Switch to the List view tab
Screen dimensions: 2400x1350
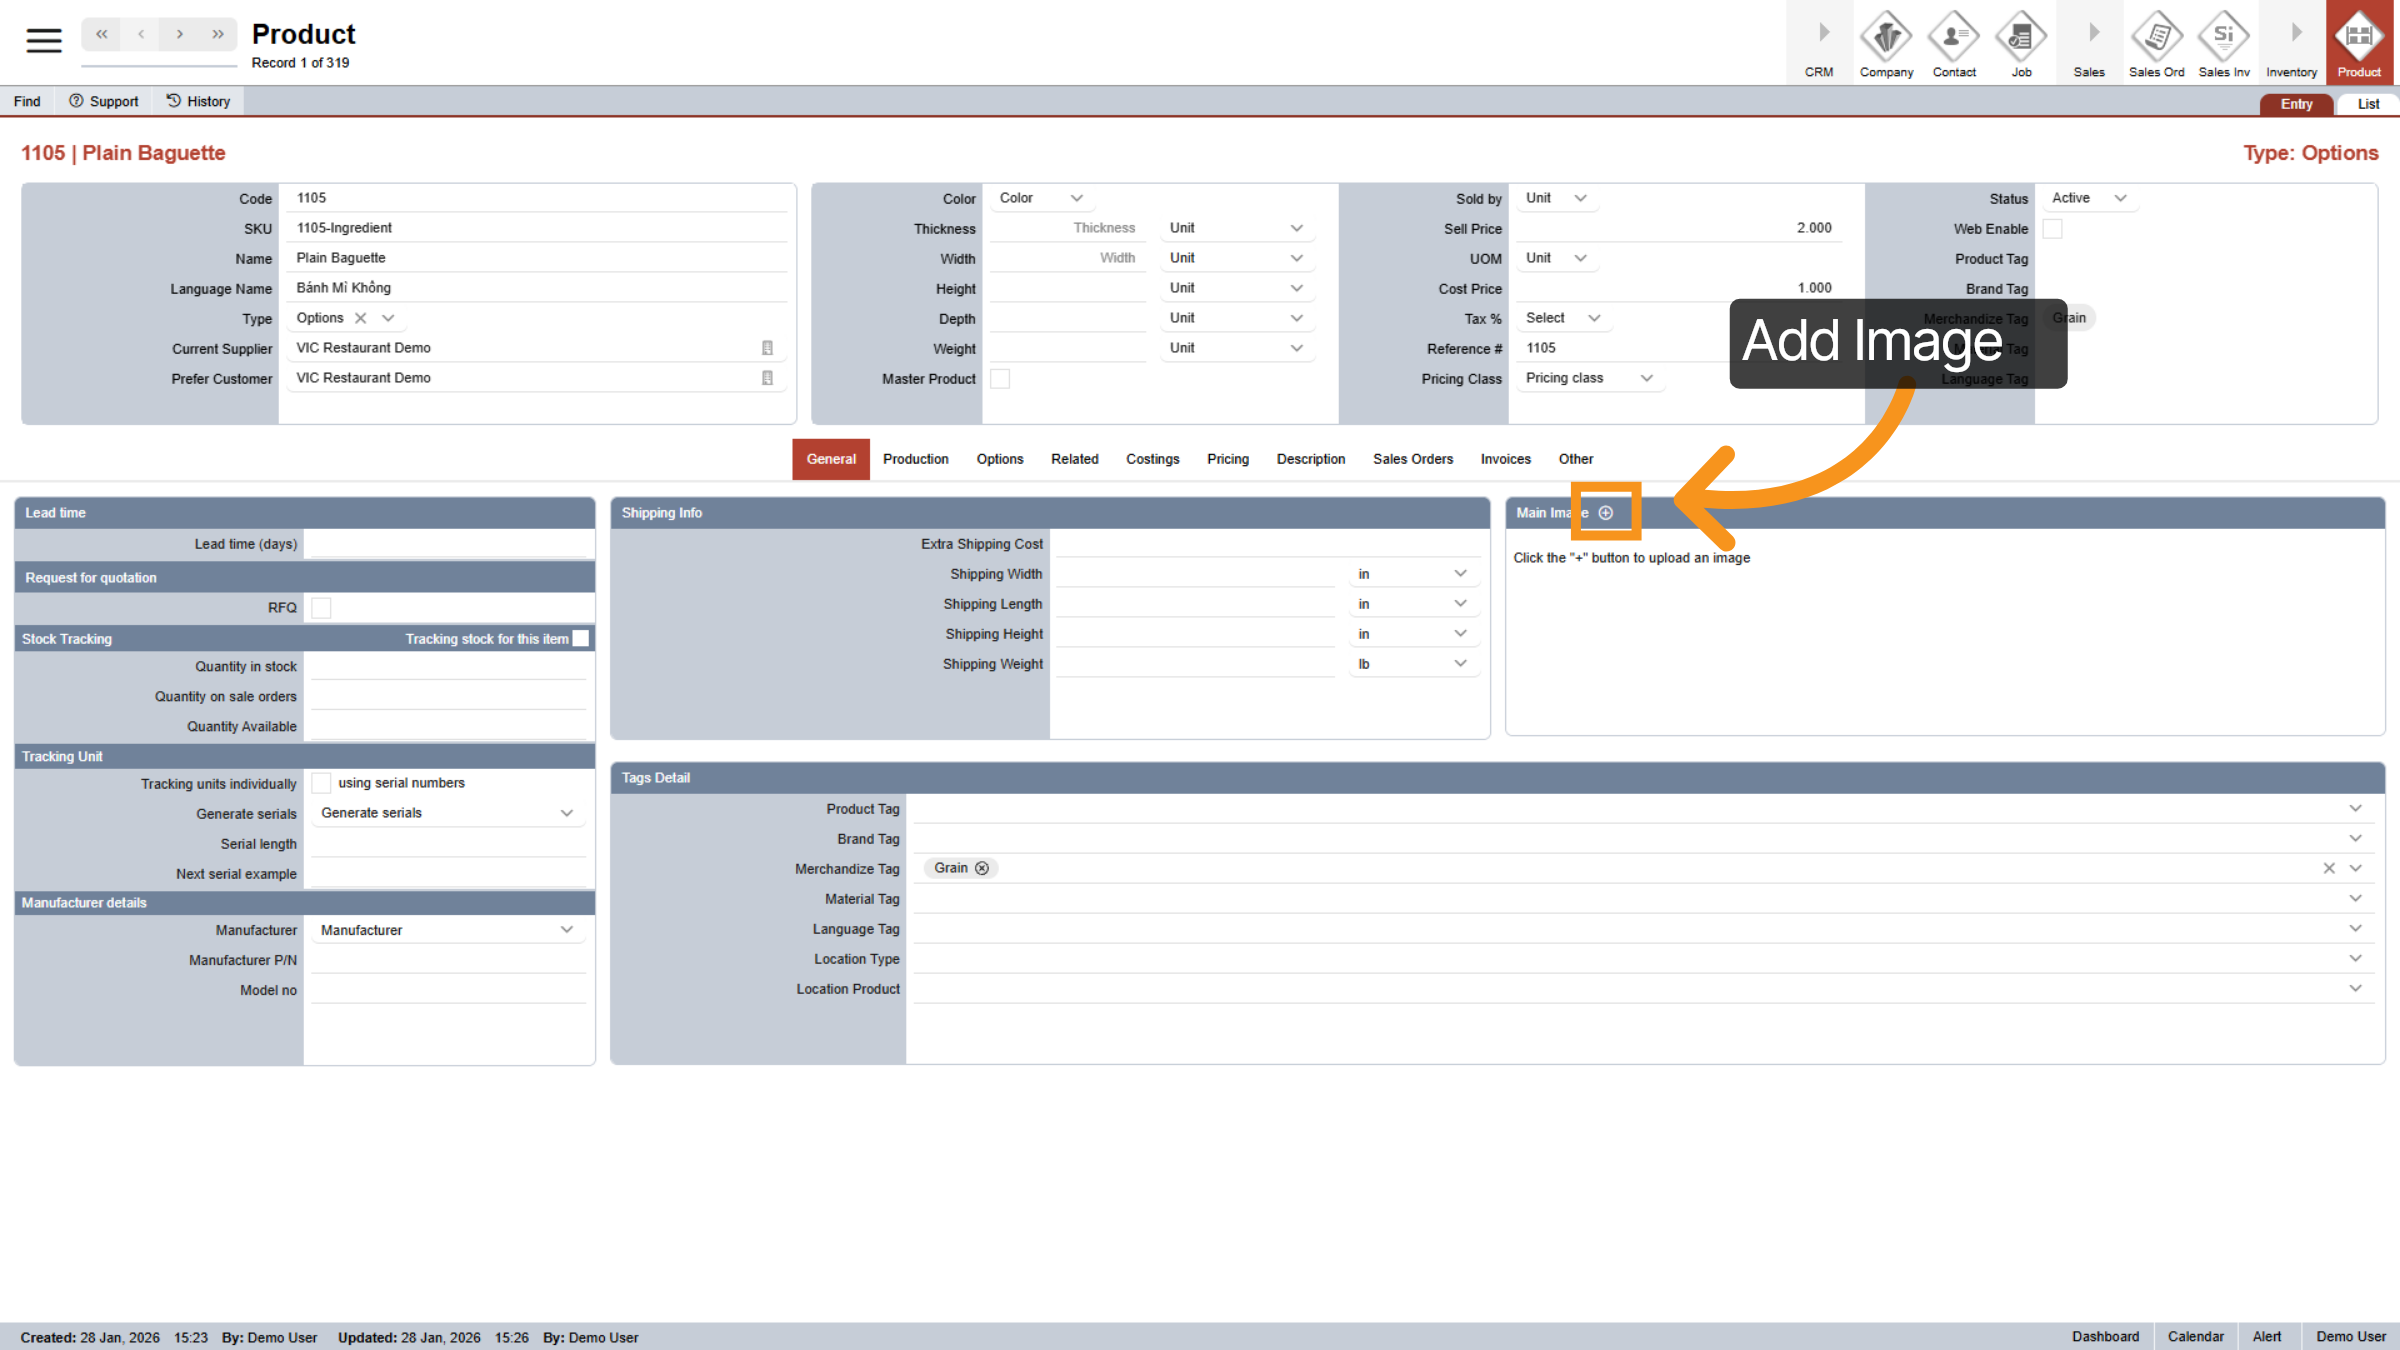click(x=2367, y=103)
